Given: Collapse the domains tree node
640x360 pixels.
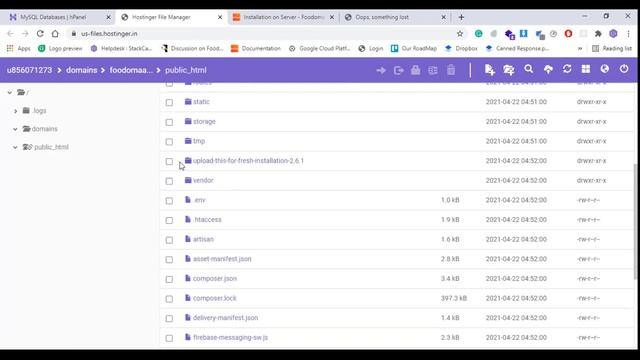Looking at the screenshot, I should [x=15, y=129].
